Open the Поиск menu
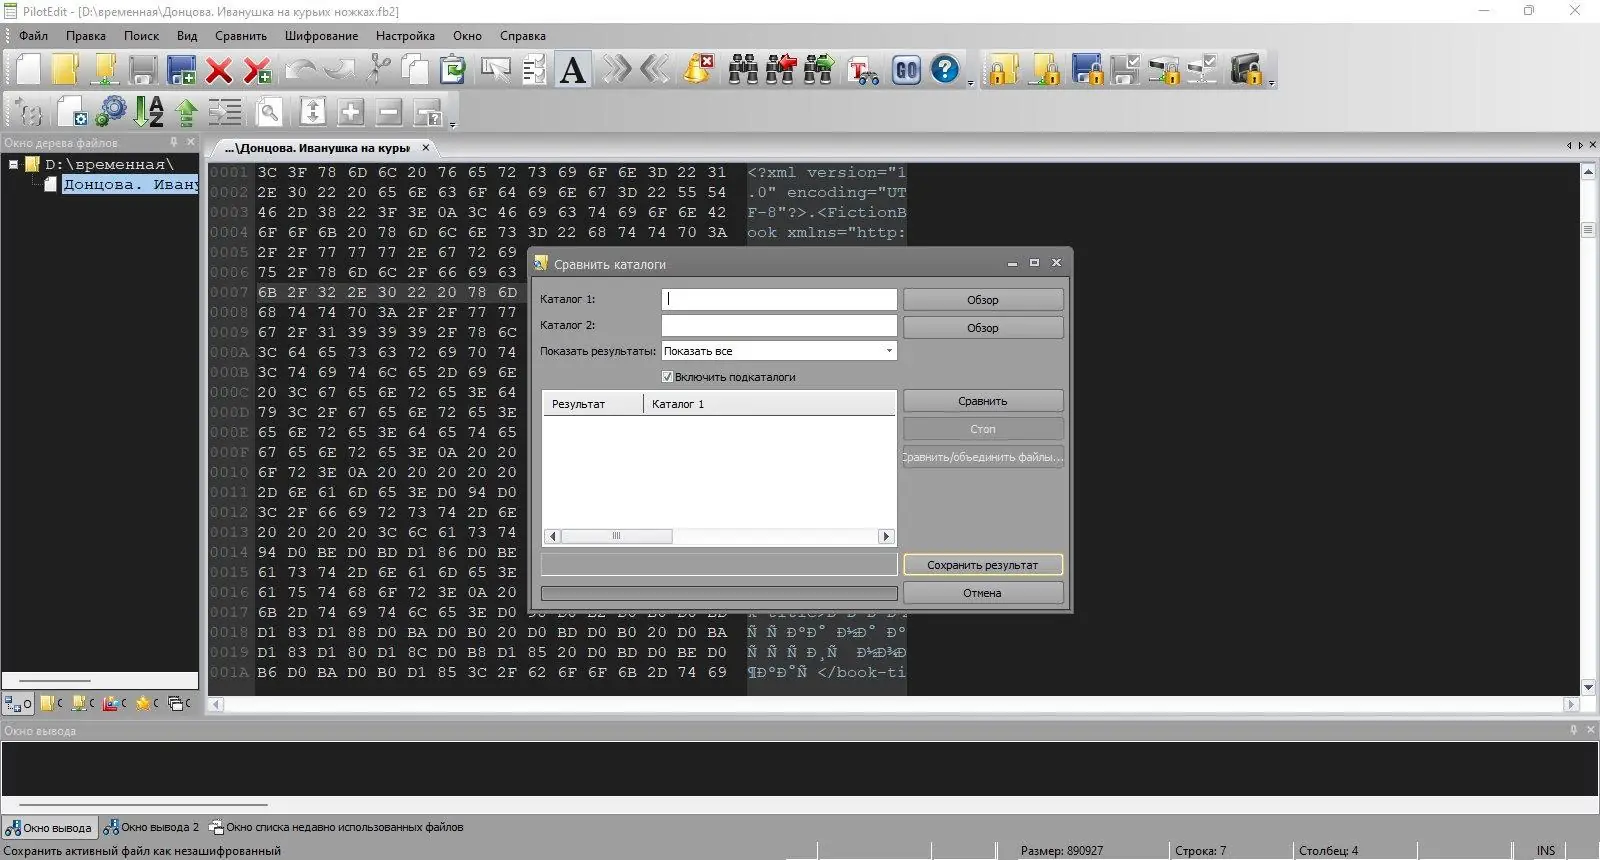The height and width of the screenshot is (860, 1600). [x=141, y=36]
